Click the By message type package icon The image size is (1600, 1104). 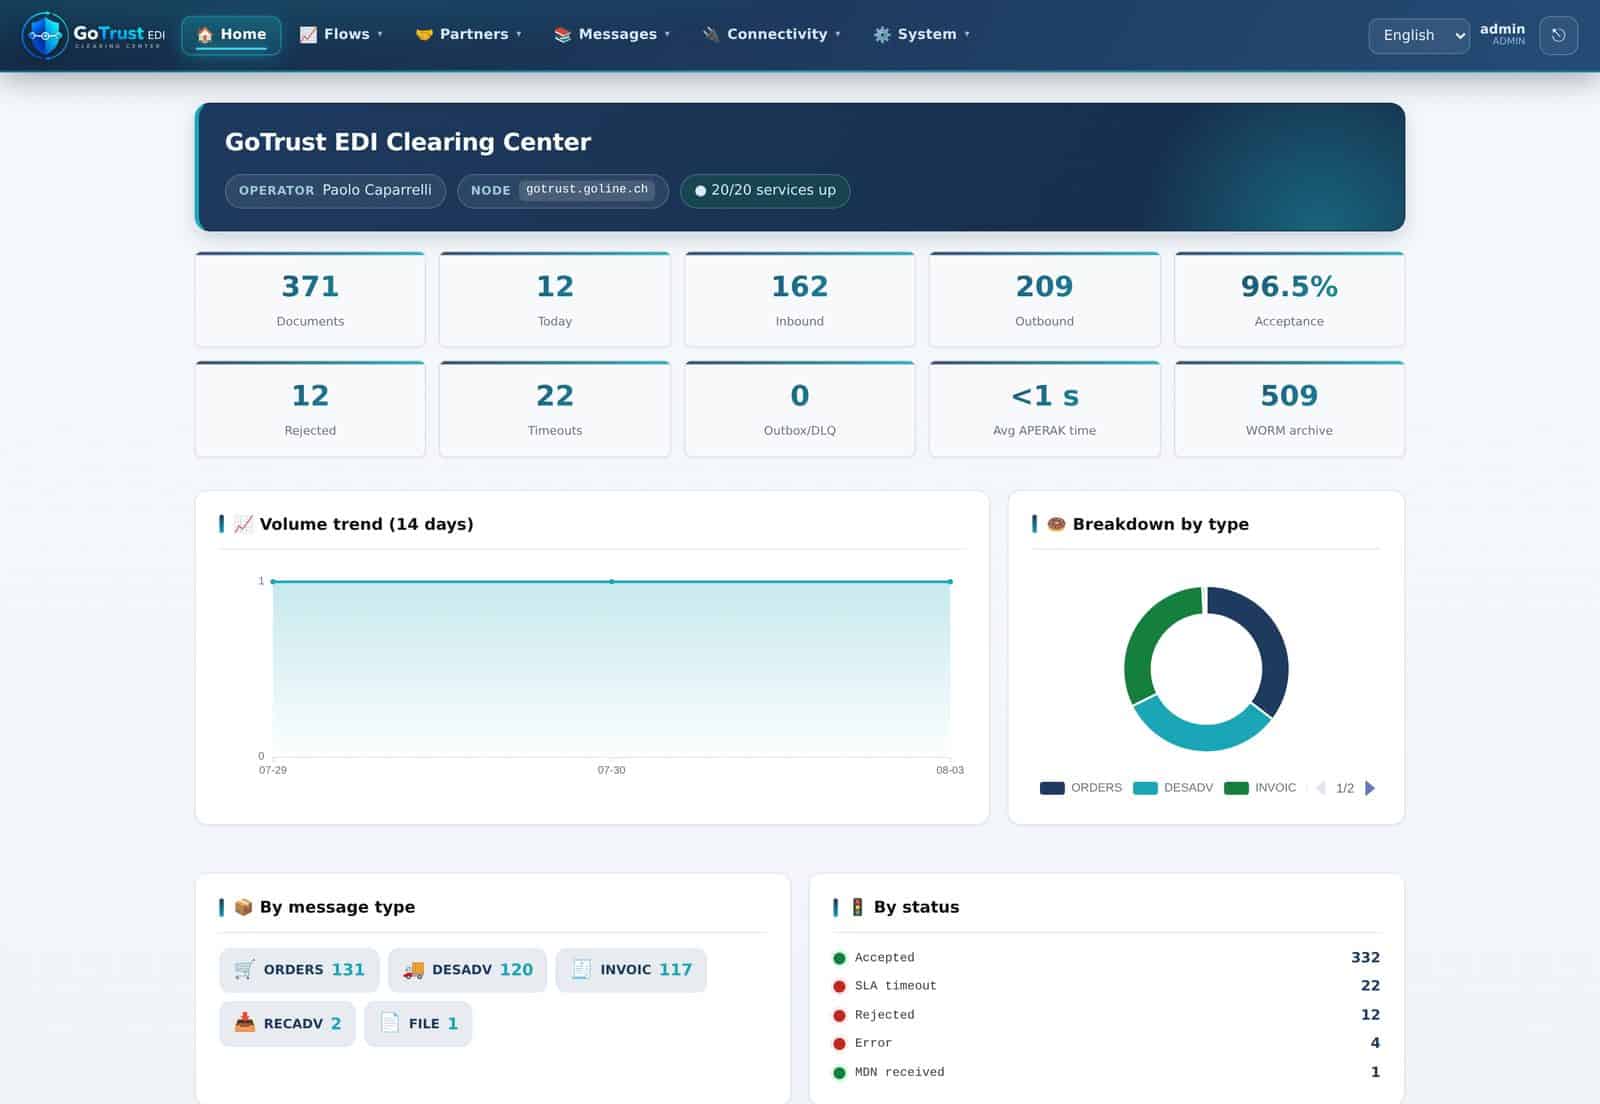coord(243,907)
